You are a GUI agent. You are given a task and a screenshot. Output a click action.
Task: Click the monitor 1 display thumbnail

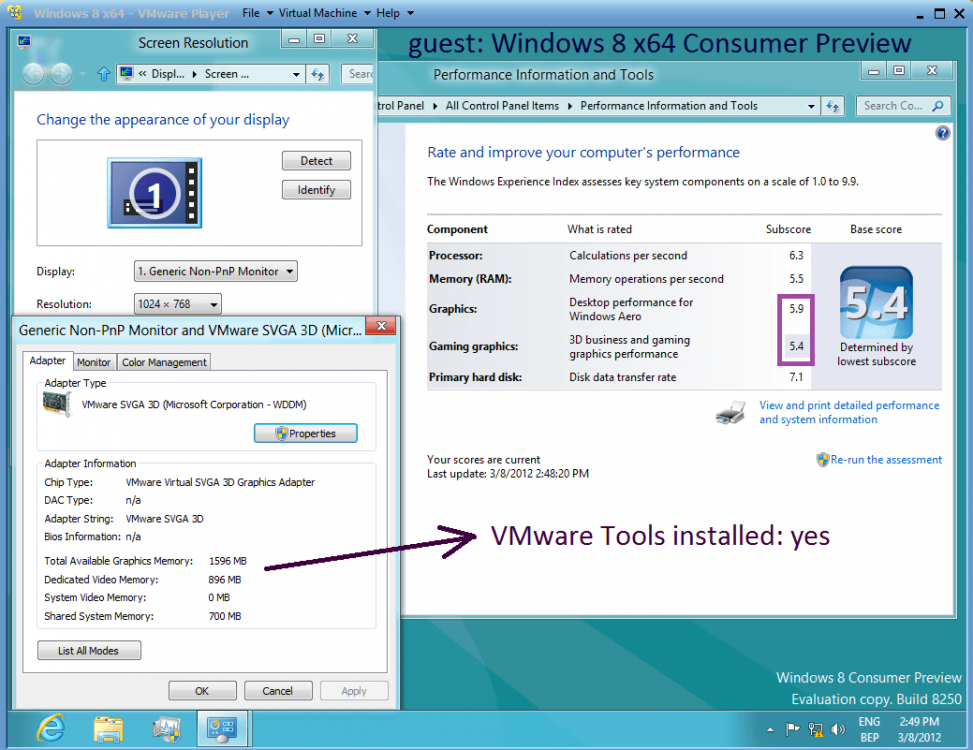[x=155, y=192]
